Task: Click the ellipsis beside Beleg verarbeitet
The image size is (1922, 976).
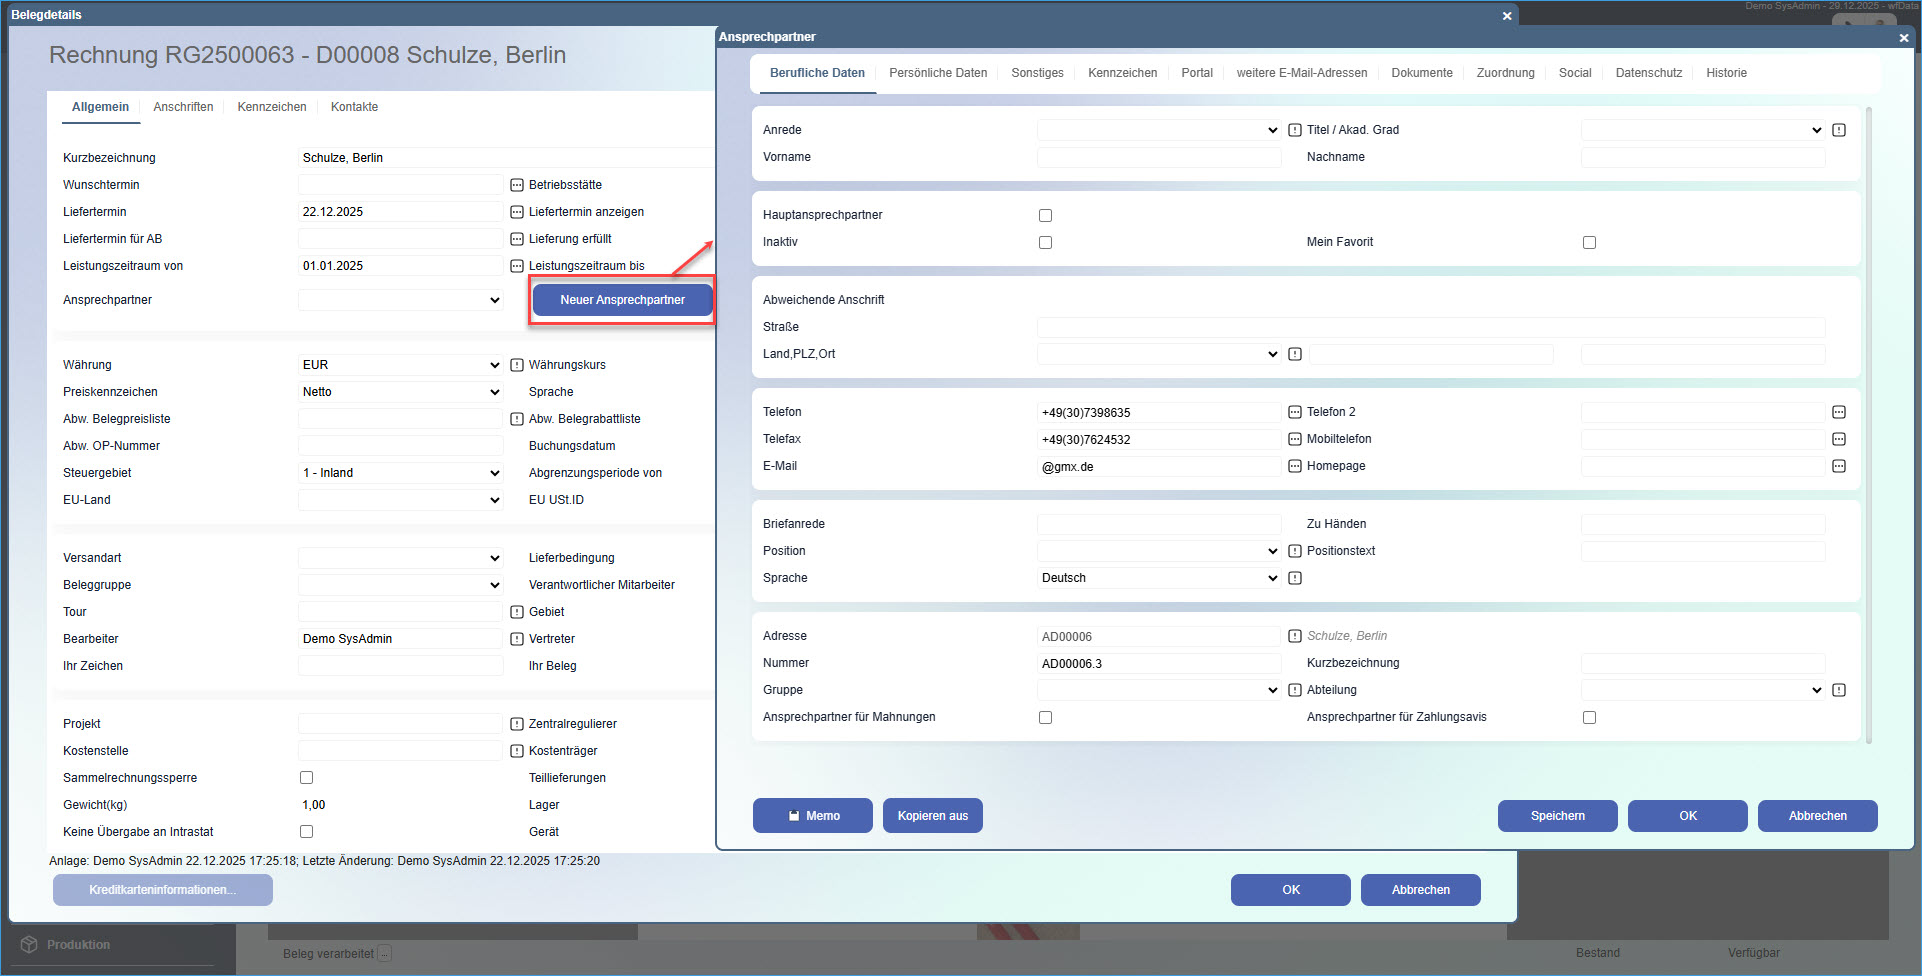Action: click(385, 953)
